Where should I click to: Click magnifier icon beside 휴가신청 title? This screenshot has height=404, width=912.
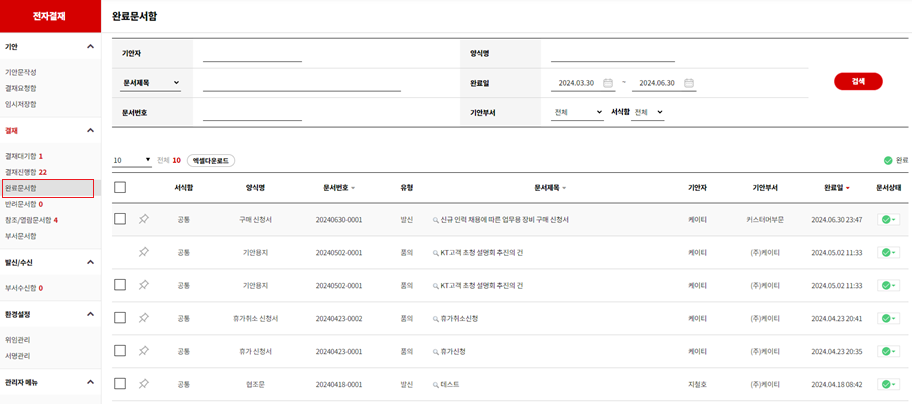click(435, 352)
